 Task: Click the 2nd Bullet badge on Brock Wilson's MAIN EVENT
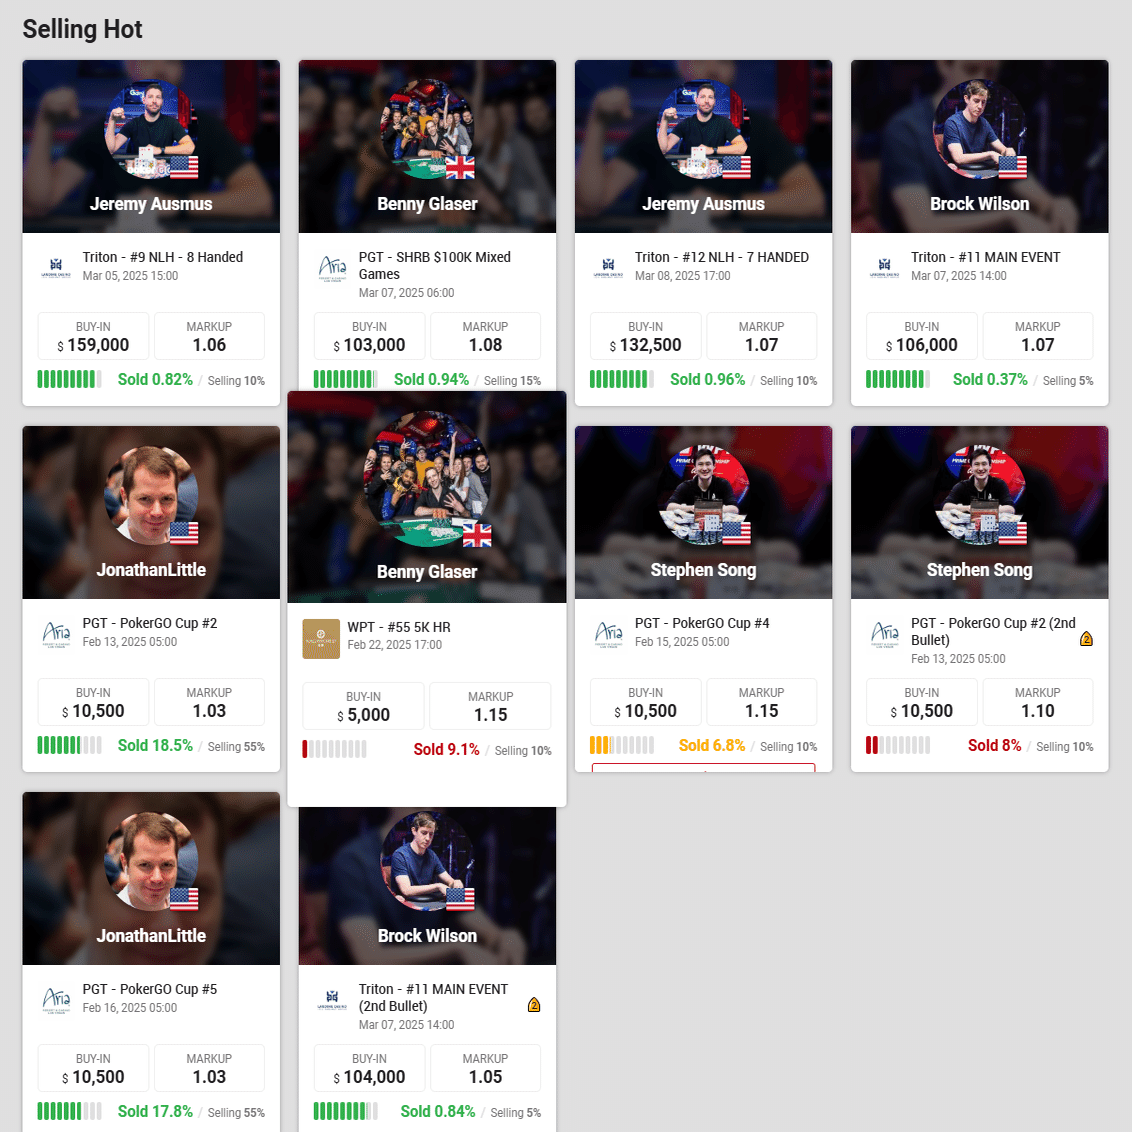pyautogui.click(x=534, y=1005)
